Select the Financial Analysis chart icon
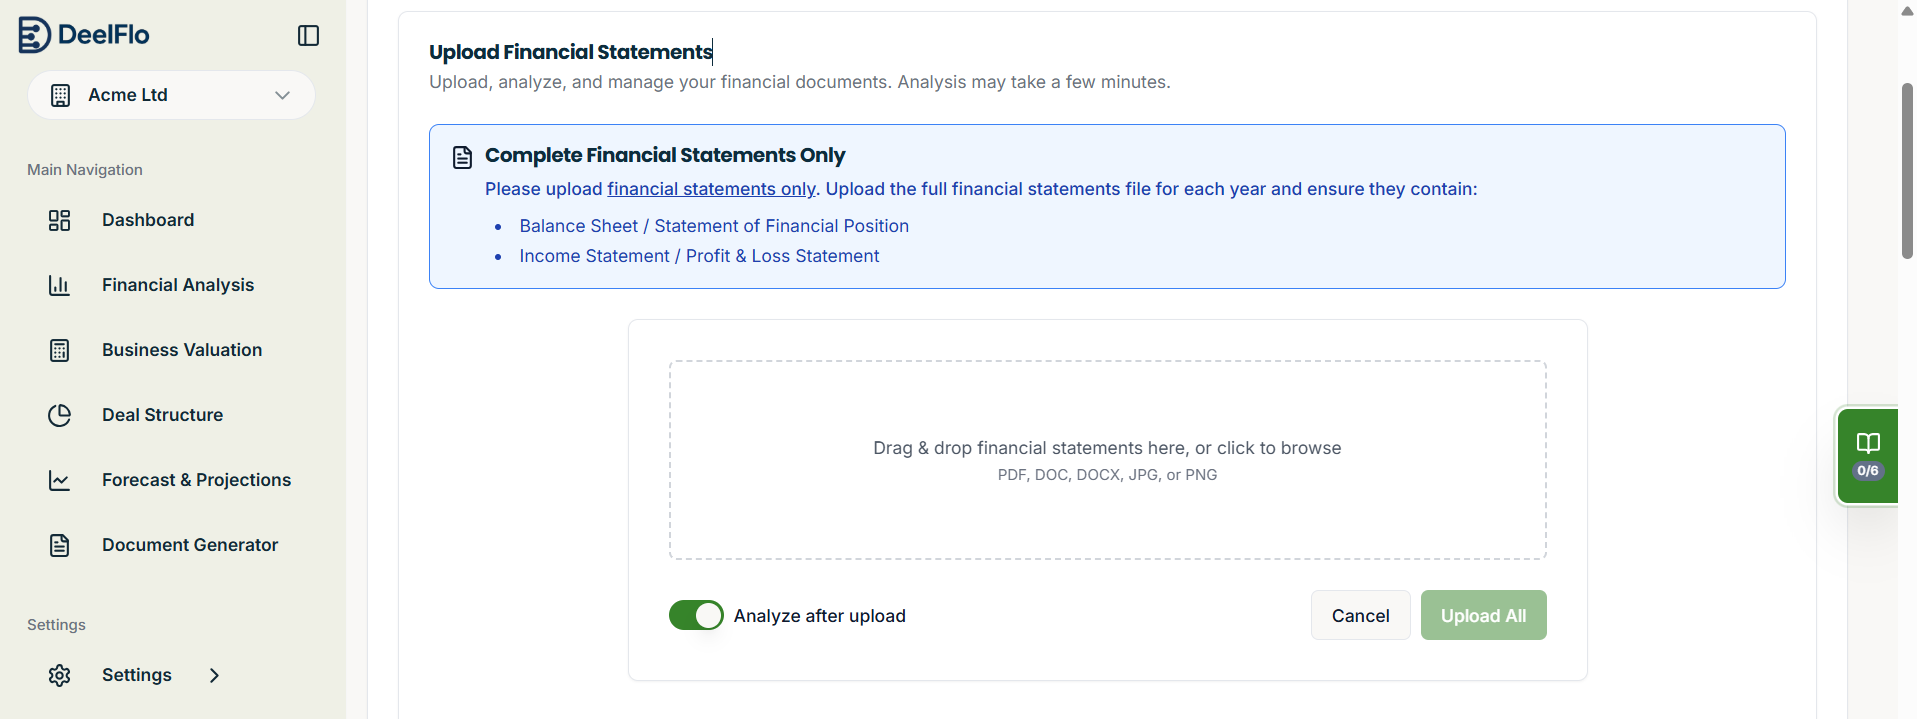1917x719 pixels. (x=59, y=284)
